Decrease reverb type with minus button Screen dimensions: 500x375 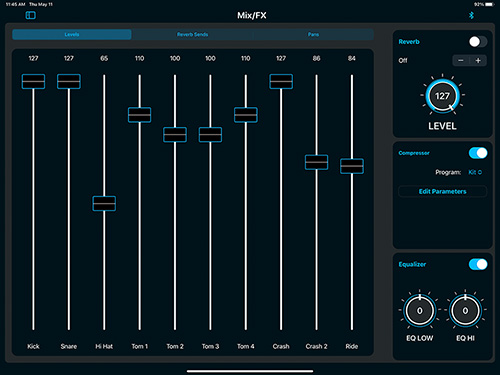click(461, 61)
